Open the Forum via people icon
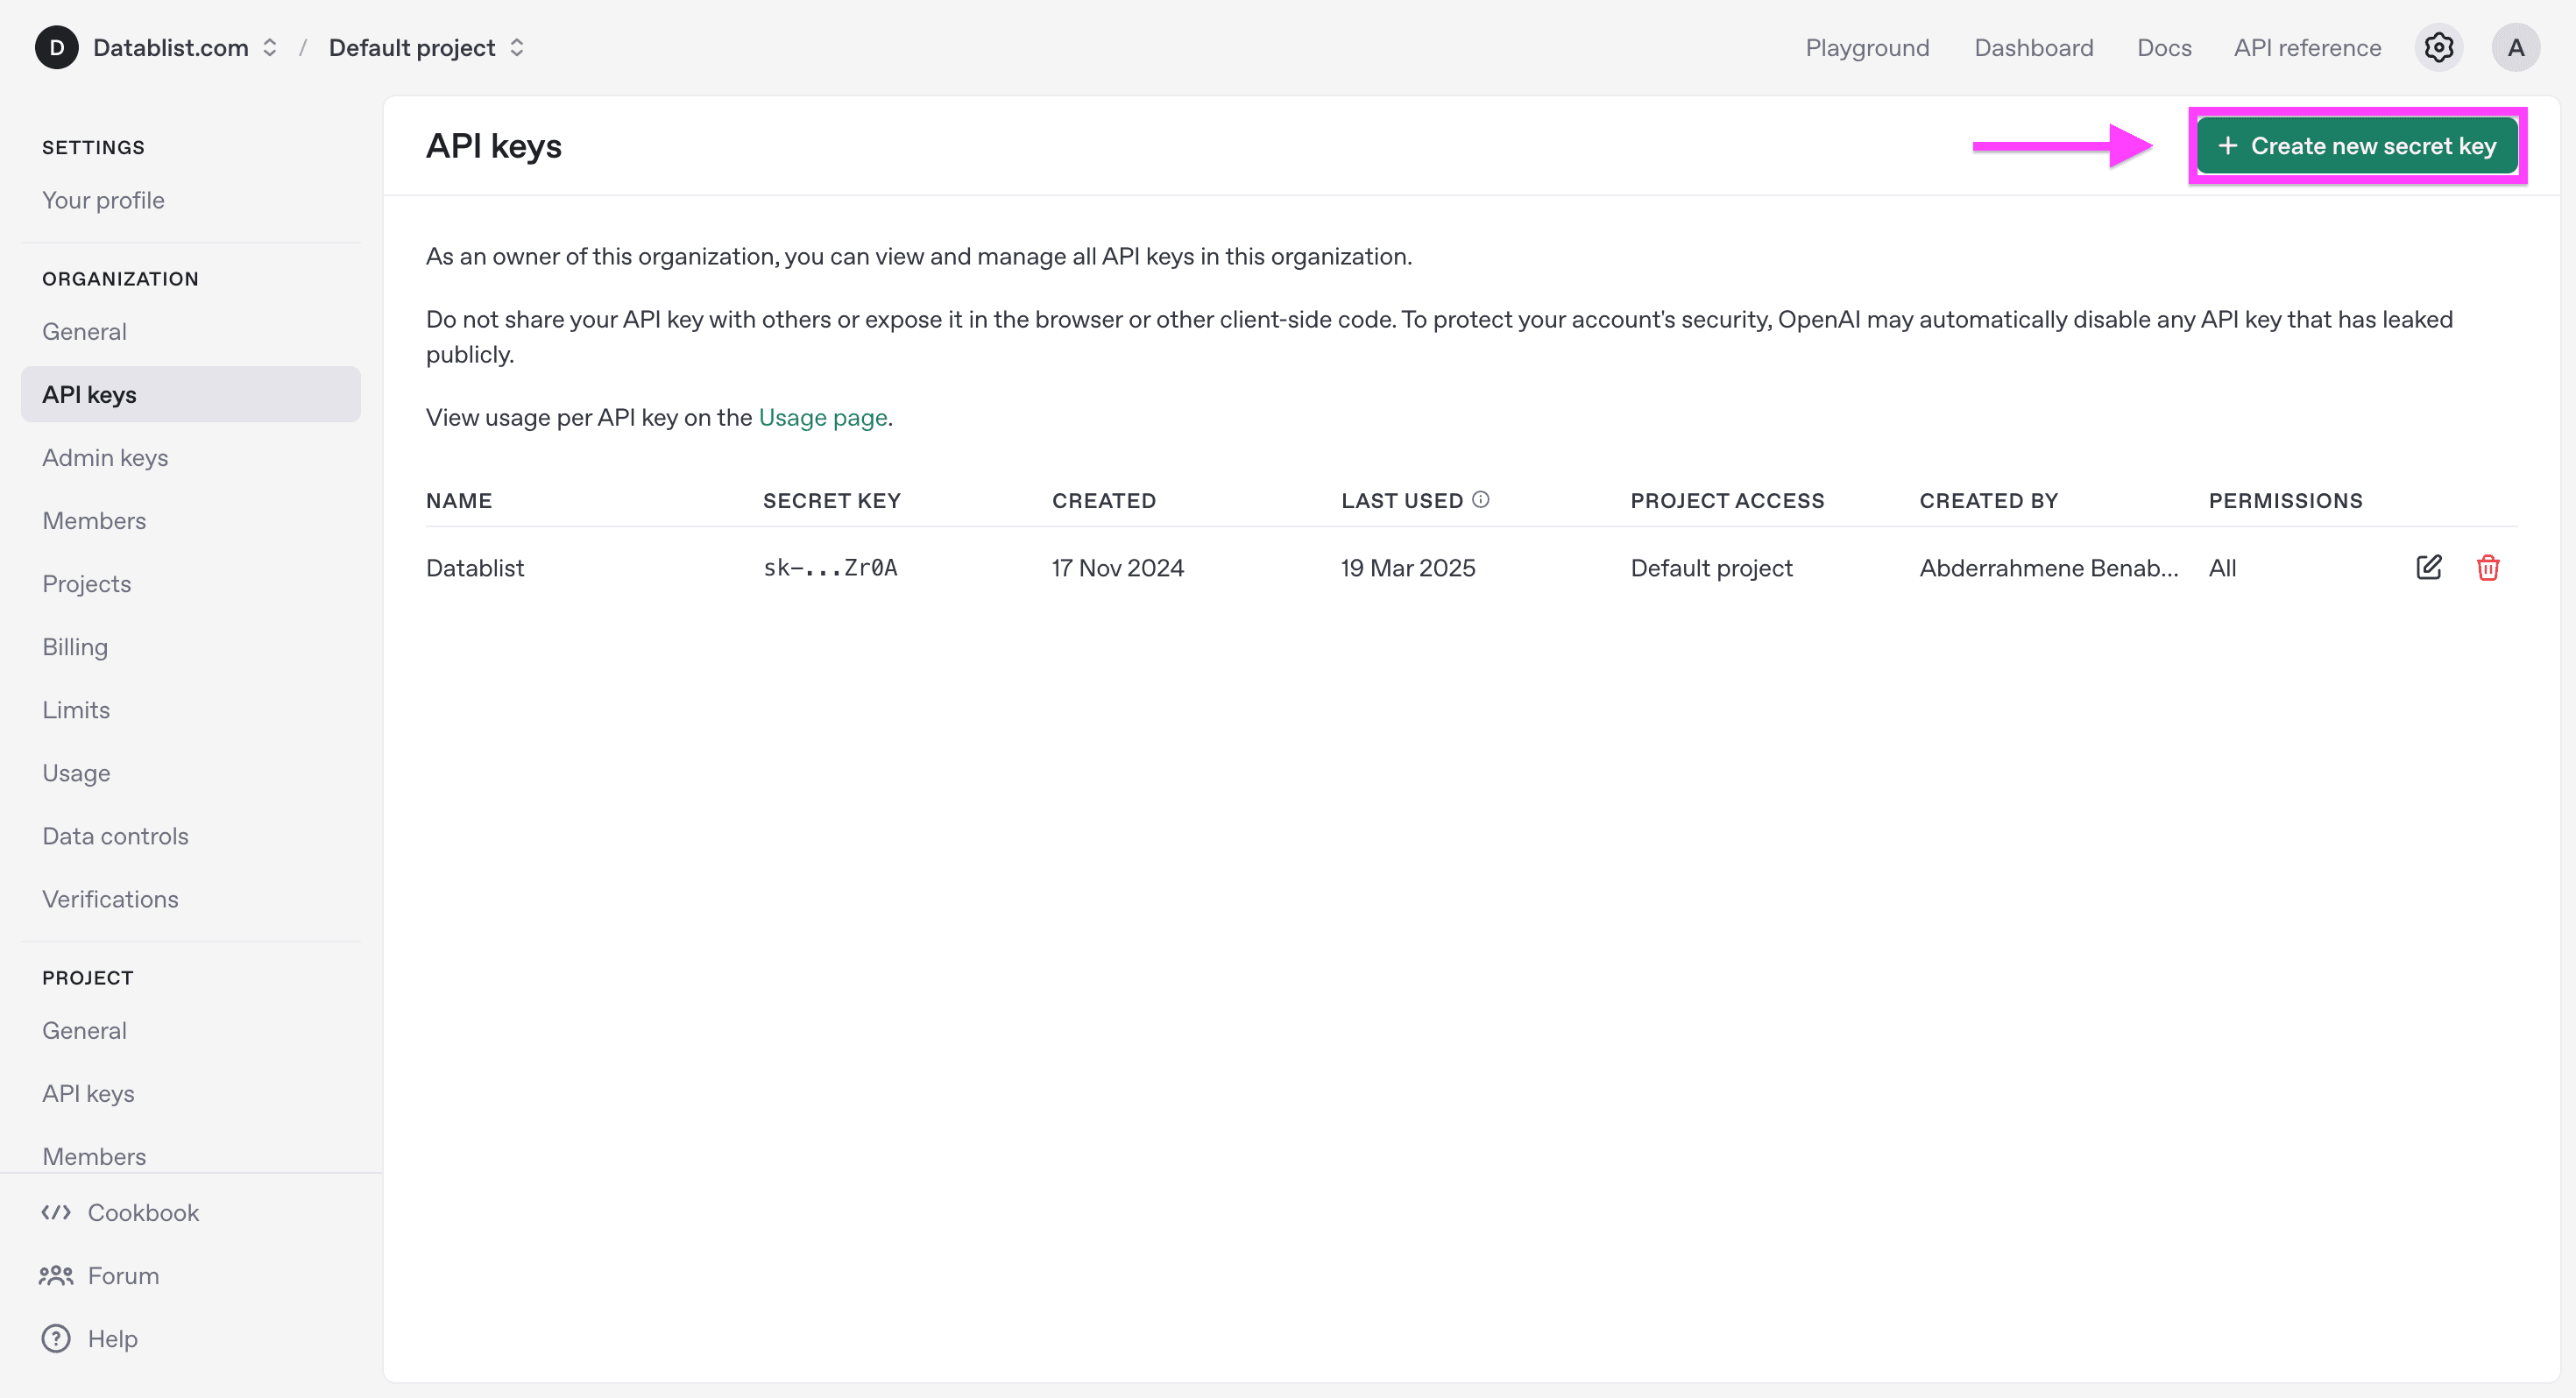Image resolution: width=2576 pixels, height=1398 pixels. pos(56,1275)
